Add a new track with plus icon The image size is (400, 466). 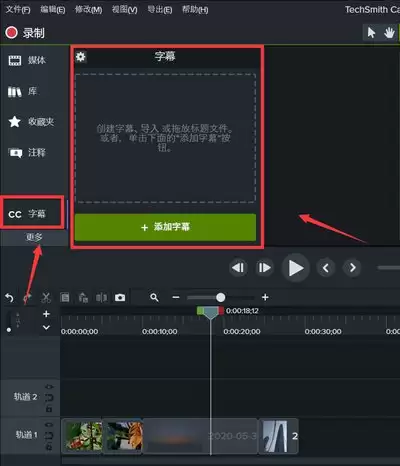(46, 314)
